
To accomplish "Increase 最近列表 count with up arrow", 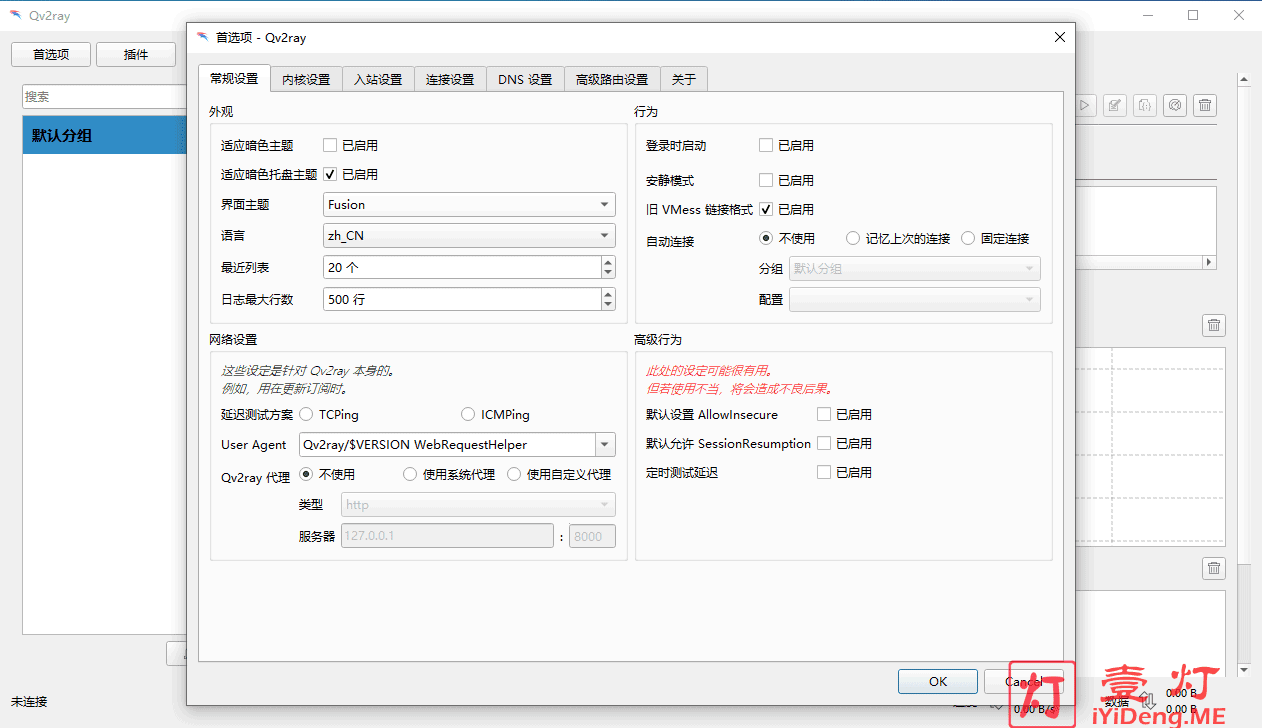I will (x=608, y=262).
